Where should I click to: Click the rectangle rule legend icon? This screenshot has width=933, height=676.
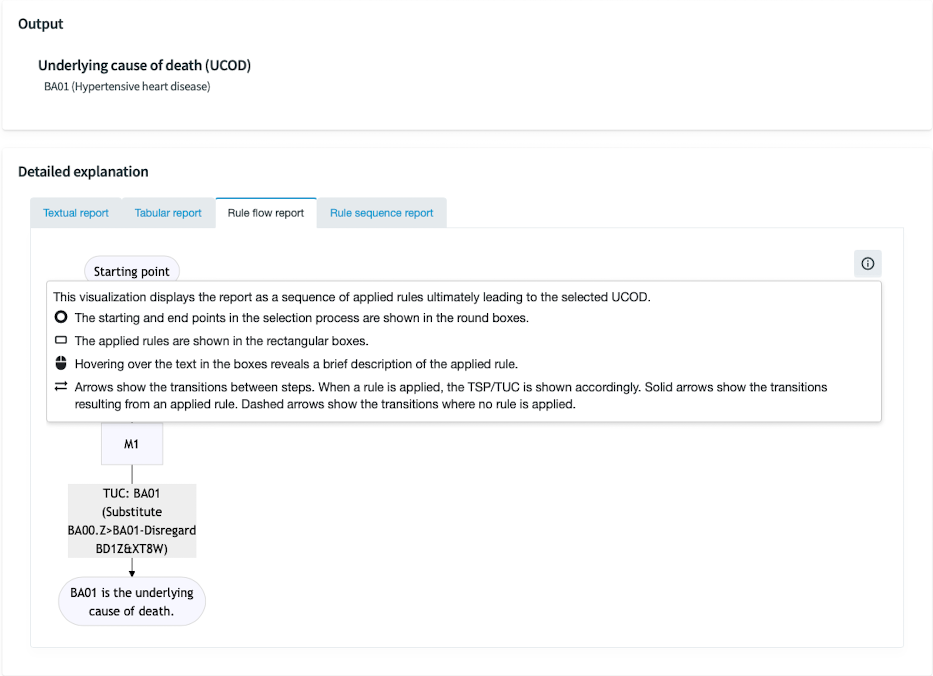60,339
